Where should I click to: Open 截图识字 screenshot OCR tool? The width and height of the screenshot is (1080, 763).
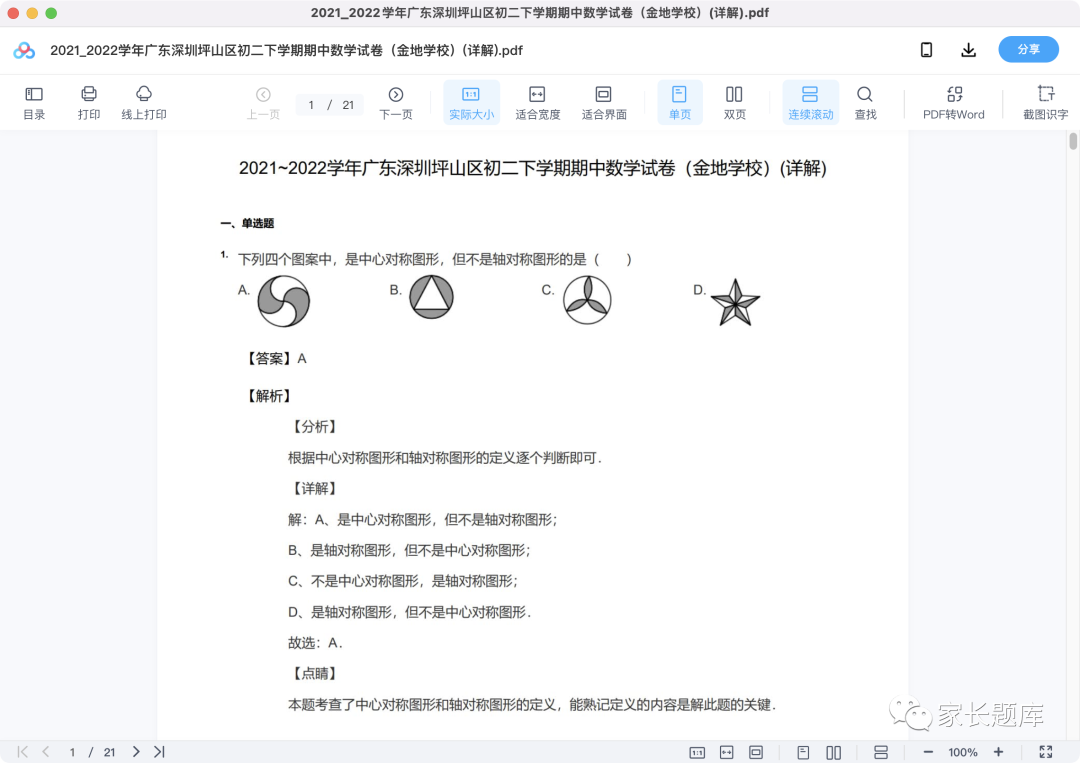point(1046,103)
